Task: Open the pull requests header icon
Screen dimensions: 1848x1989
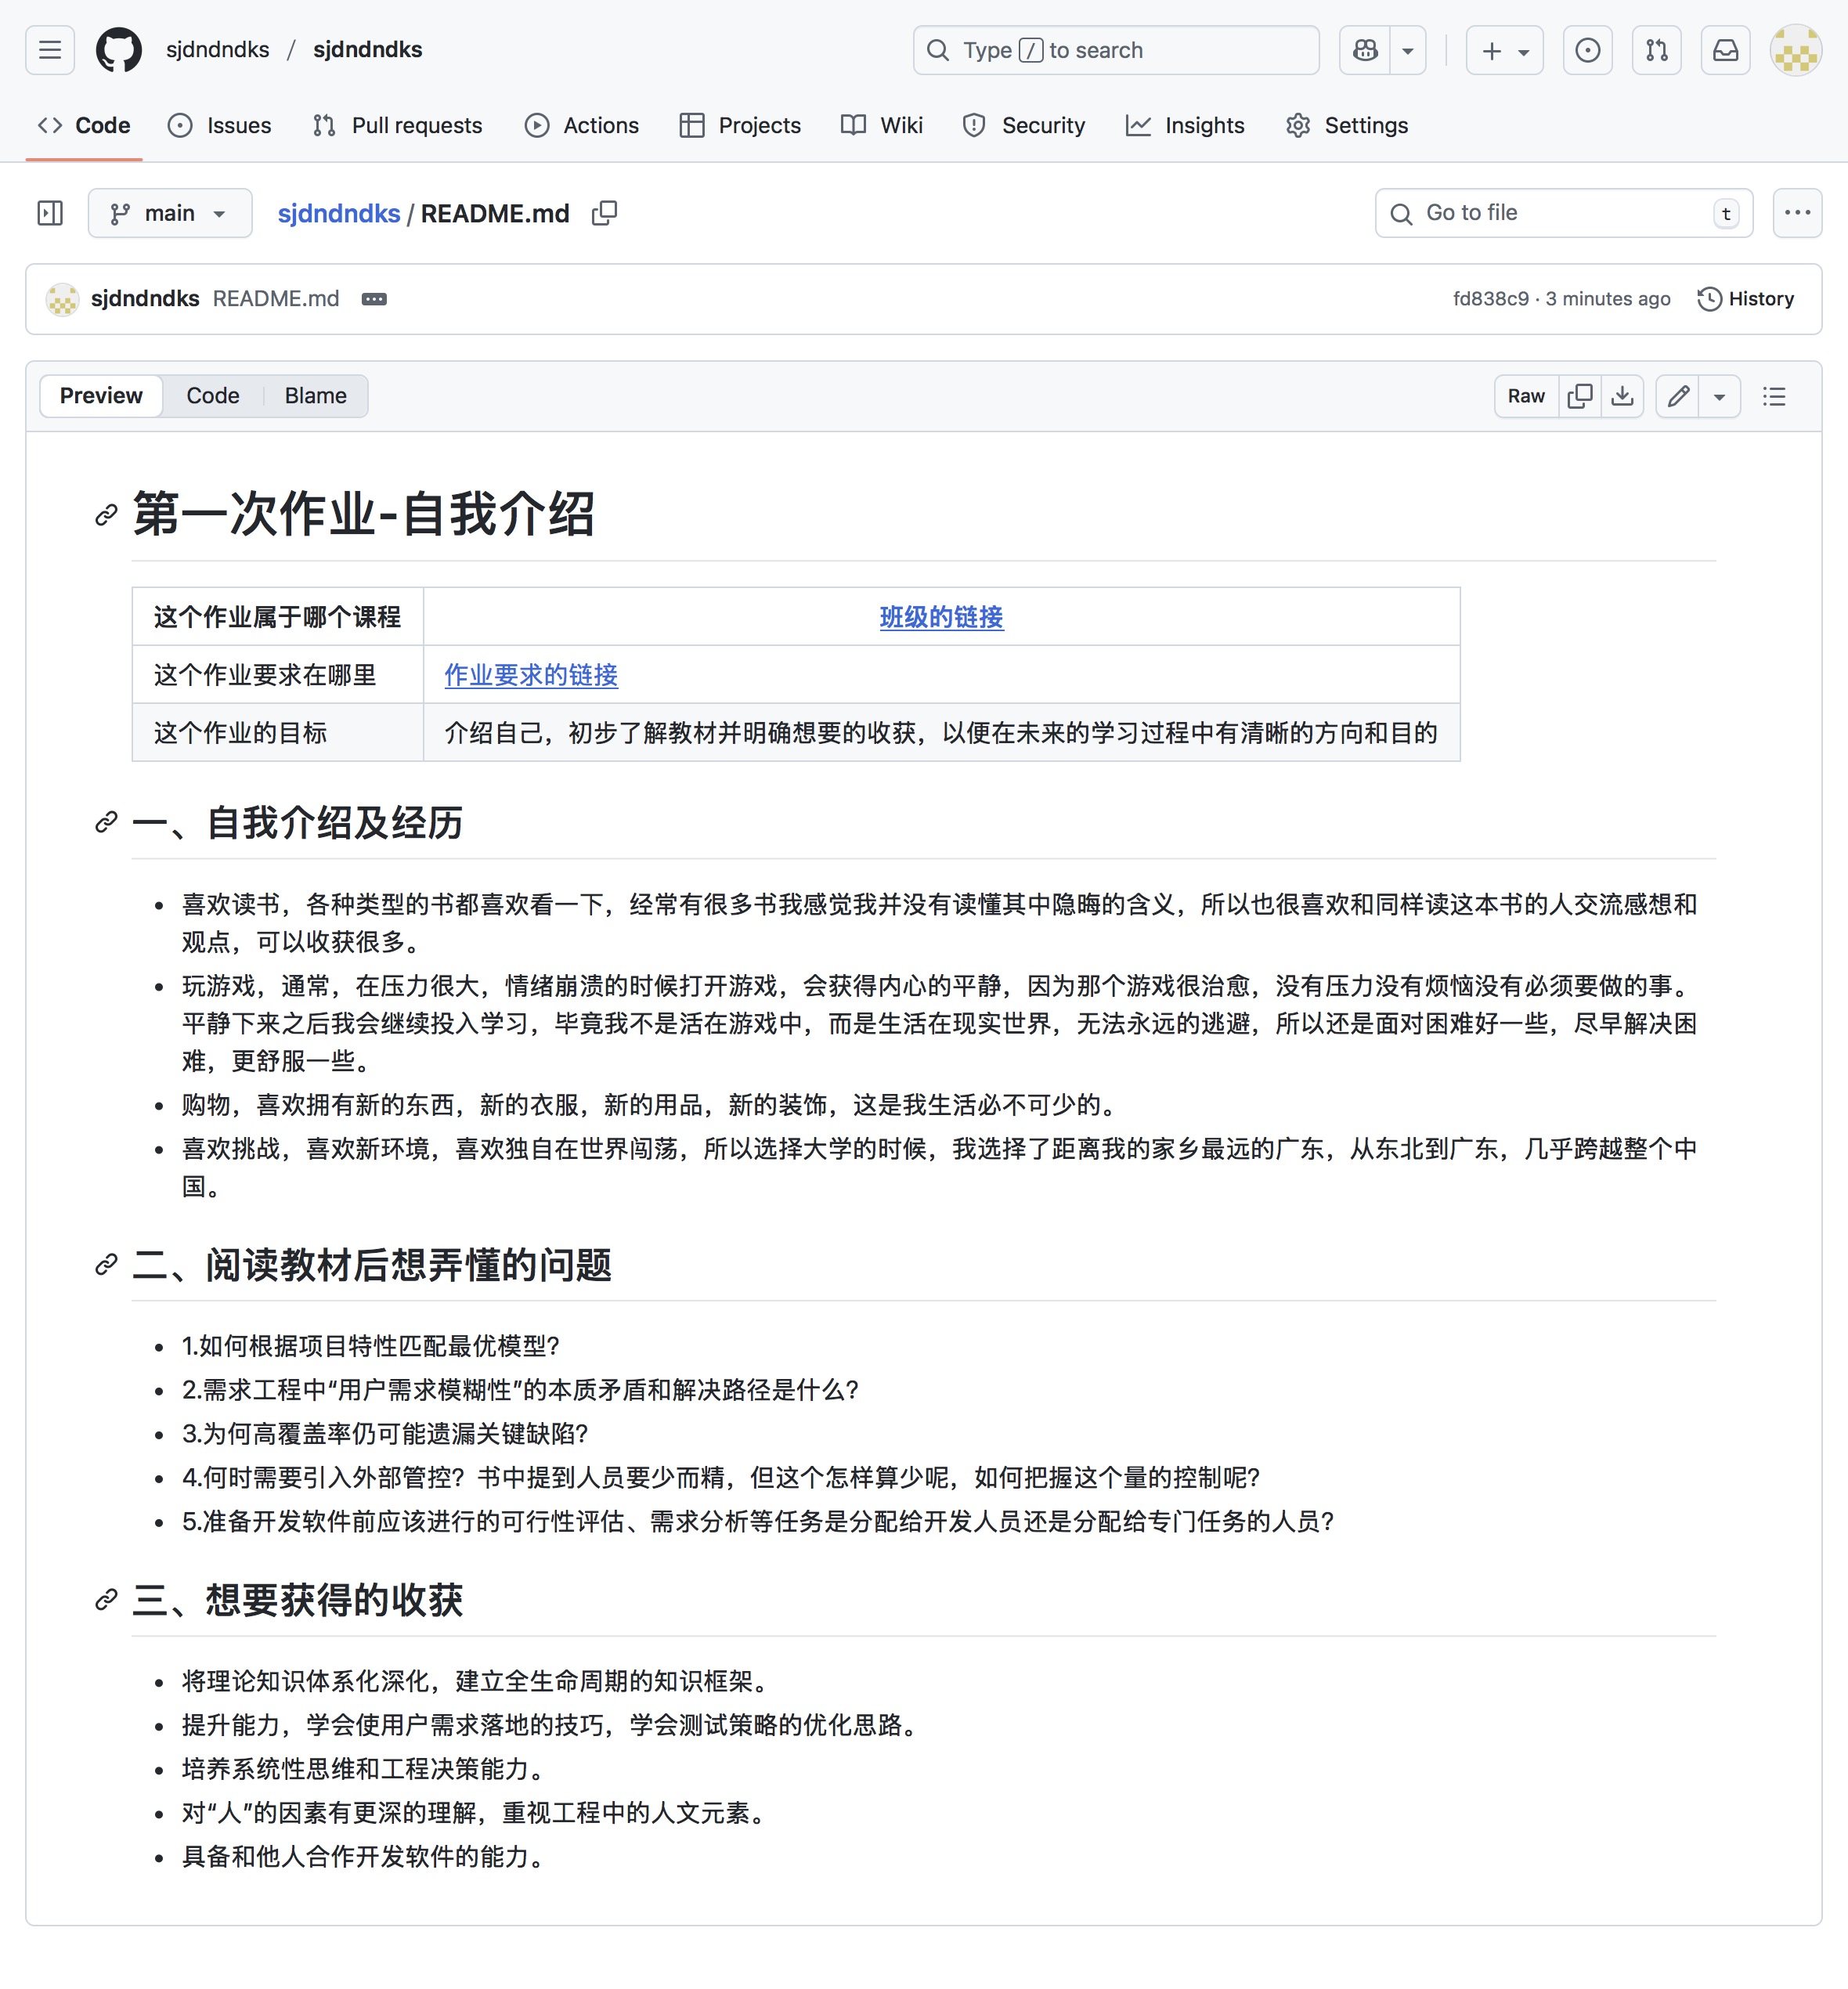Action: [1656, 50]
